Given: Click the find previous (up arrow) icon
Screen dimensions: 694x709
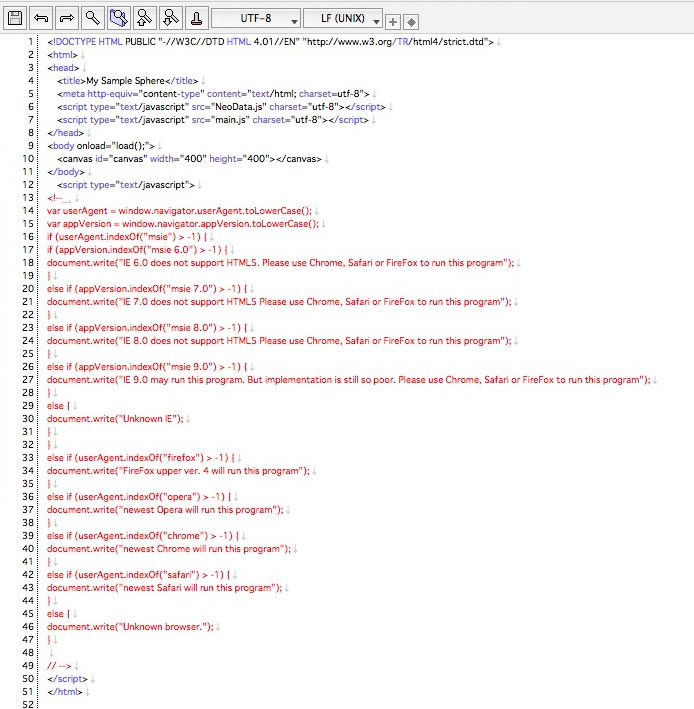Looking at the screenshot, I should pyautogui.click(x=145, y=18).
